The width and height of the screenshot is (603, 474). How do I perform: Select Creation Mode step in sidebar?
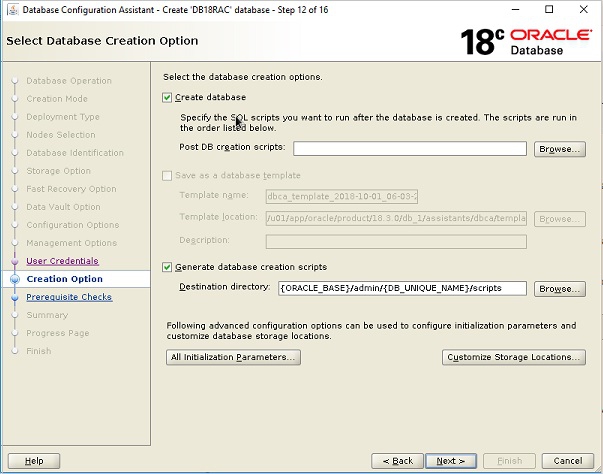(57, 99)
